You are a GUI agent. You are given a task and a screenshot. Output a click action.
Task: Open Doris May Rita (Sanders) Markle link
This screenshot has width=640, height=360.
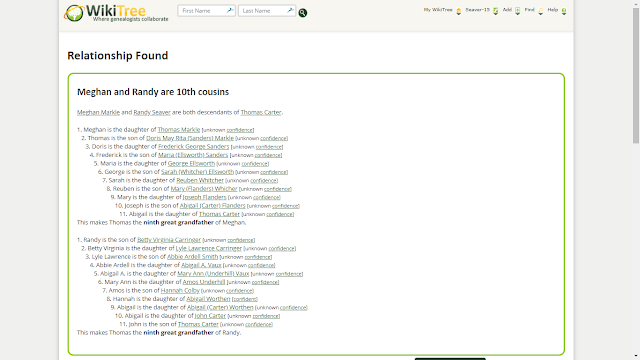(190, 138)
